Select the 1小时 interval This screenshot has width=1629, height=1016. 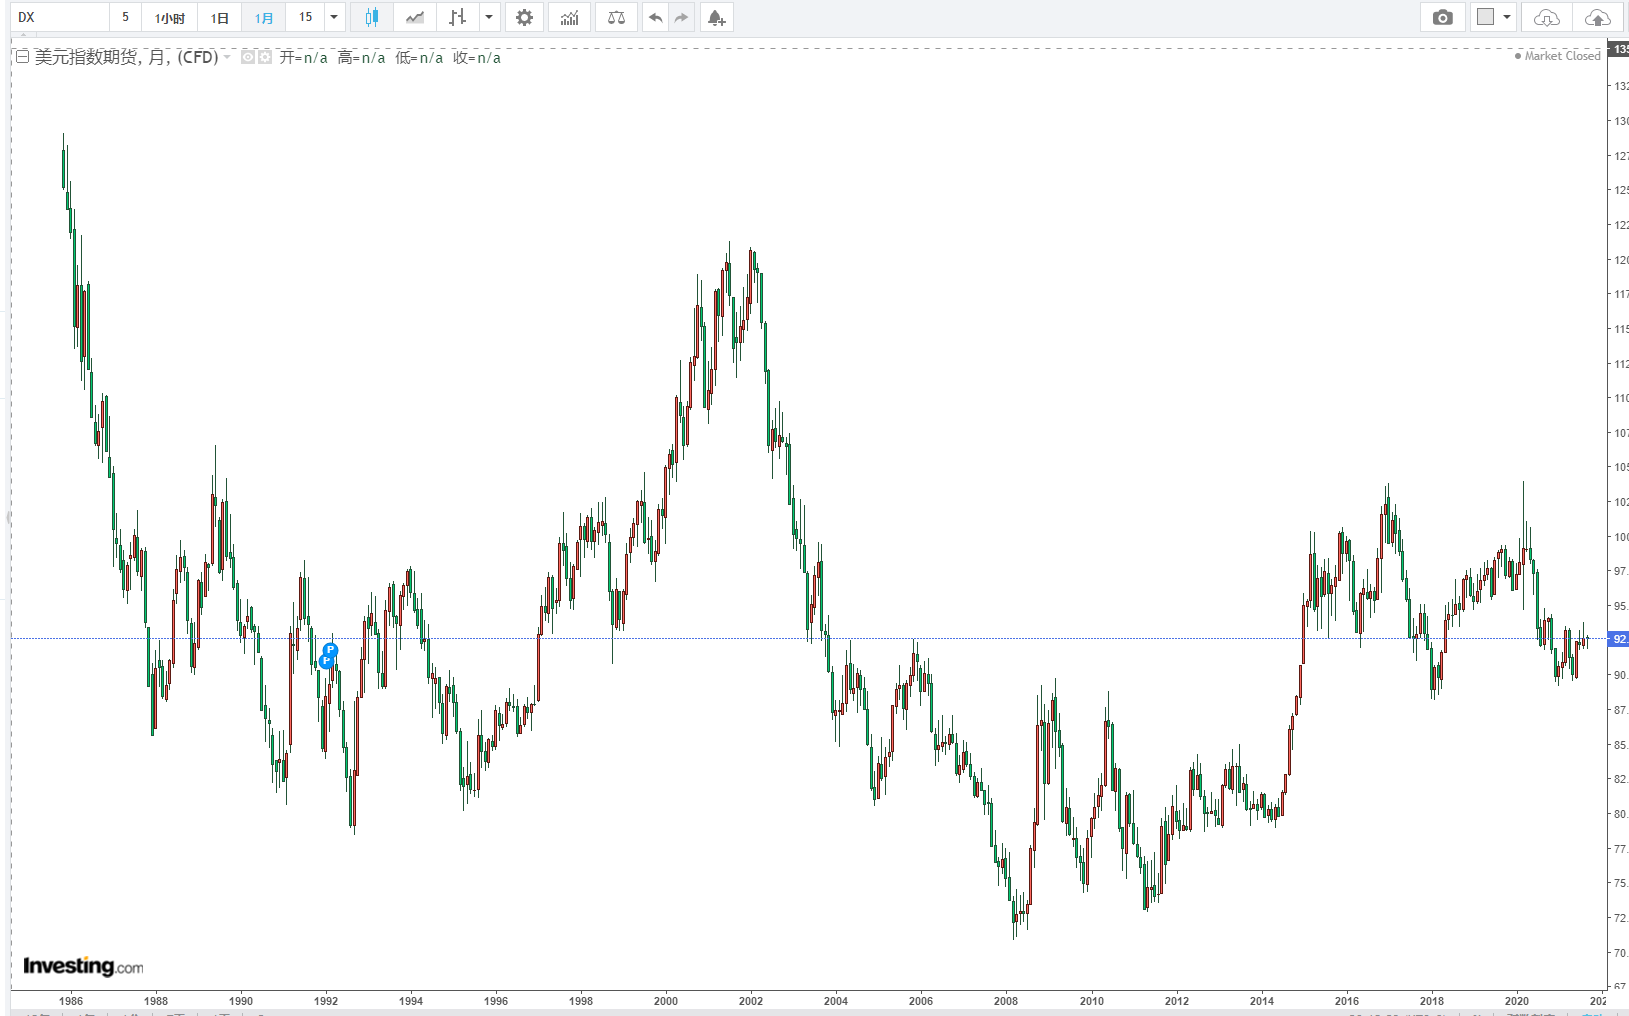coord(170,17)
